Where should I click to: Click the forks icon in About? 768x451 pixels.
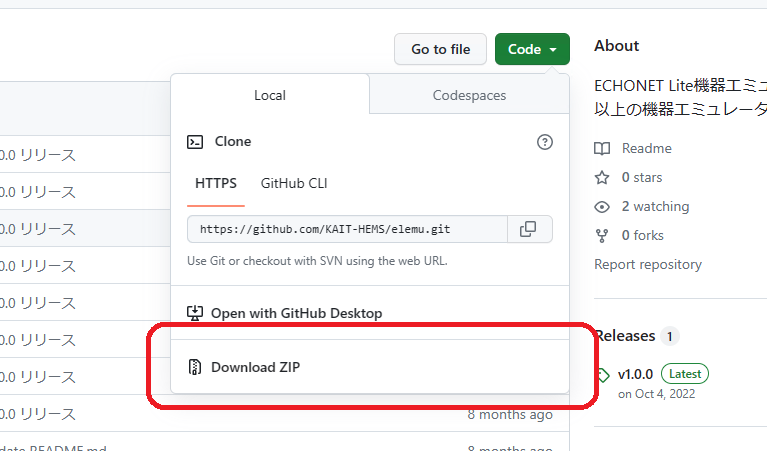602,235
